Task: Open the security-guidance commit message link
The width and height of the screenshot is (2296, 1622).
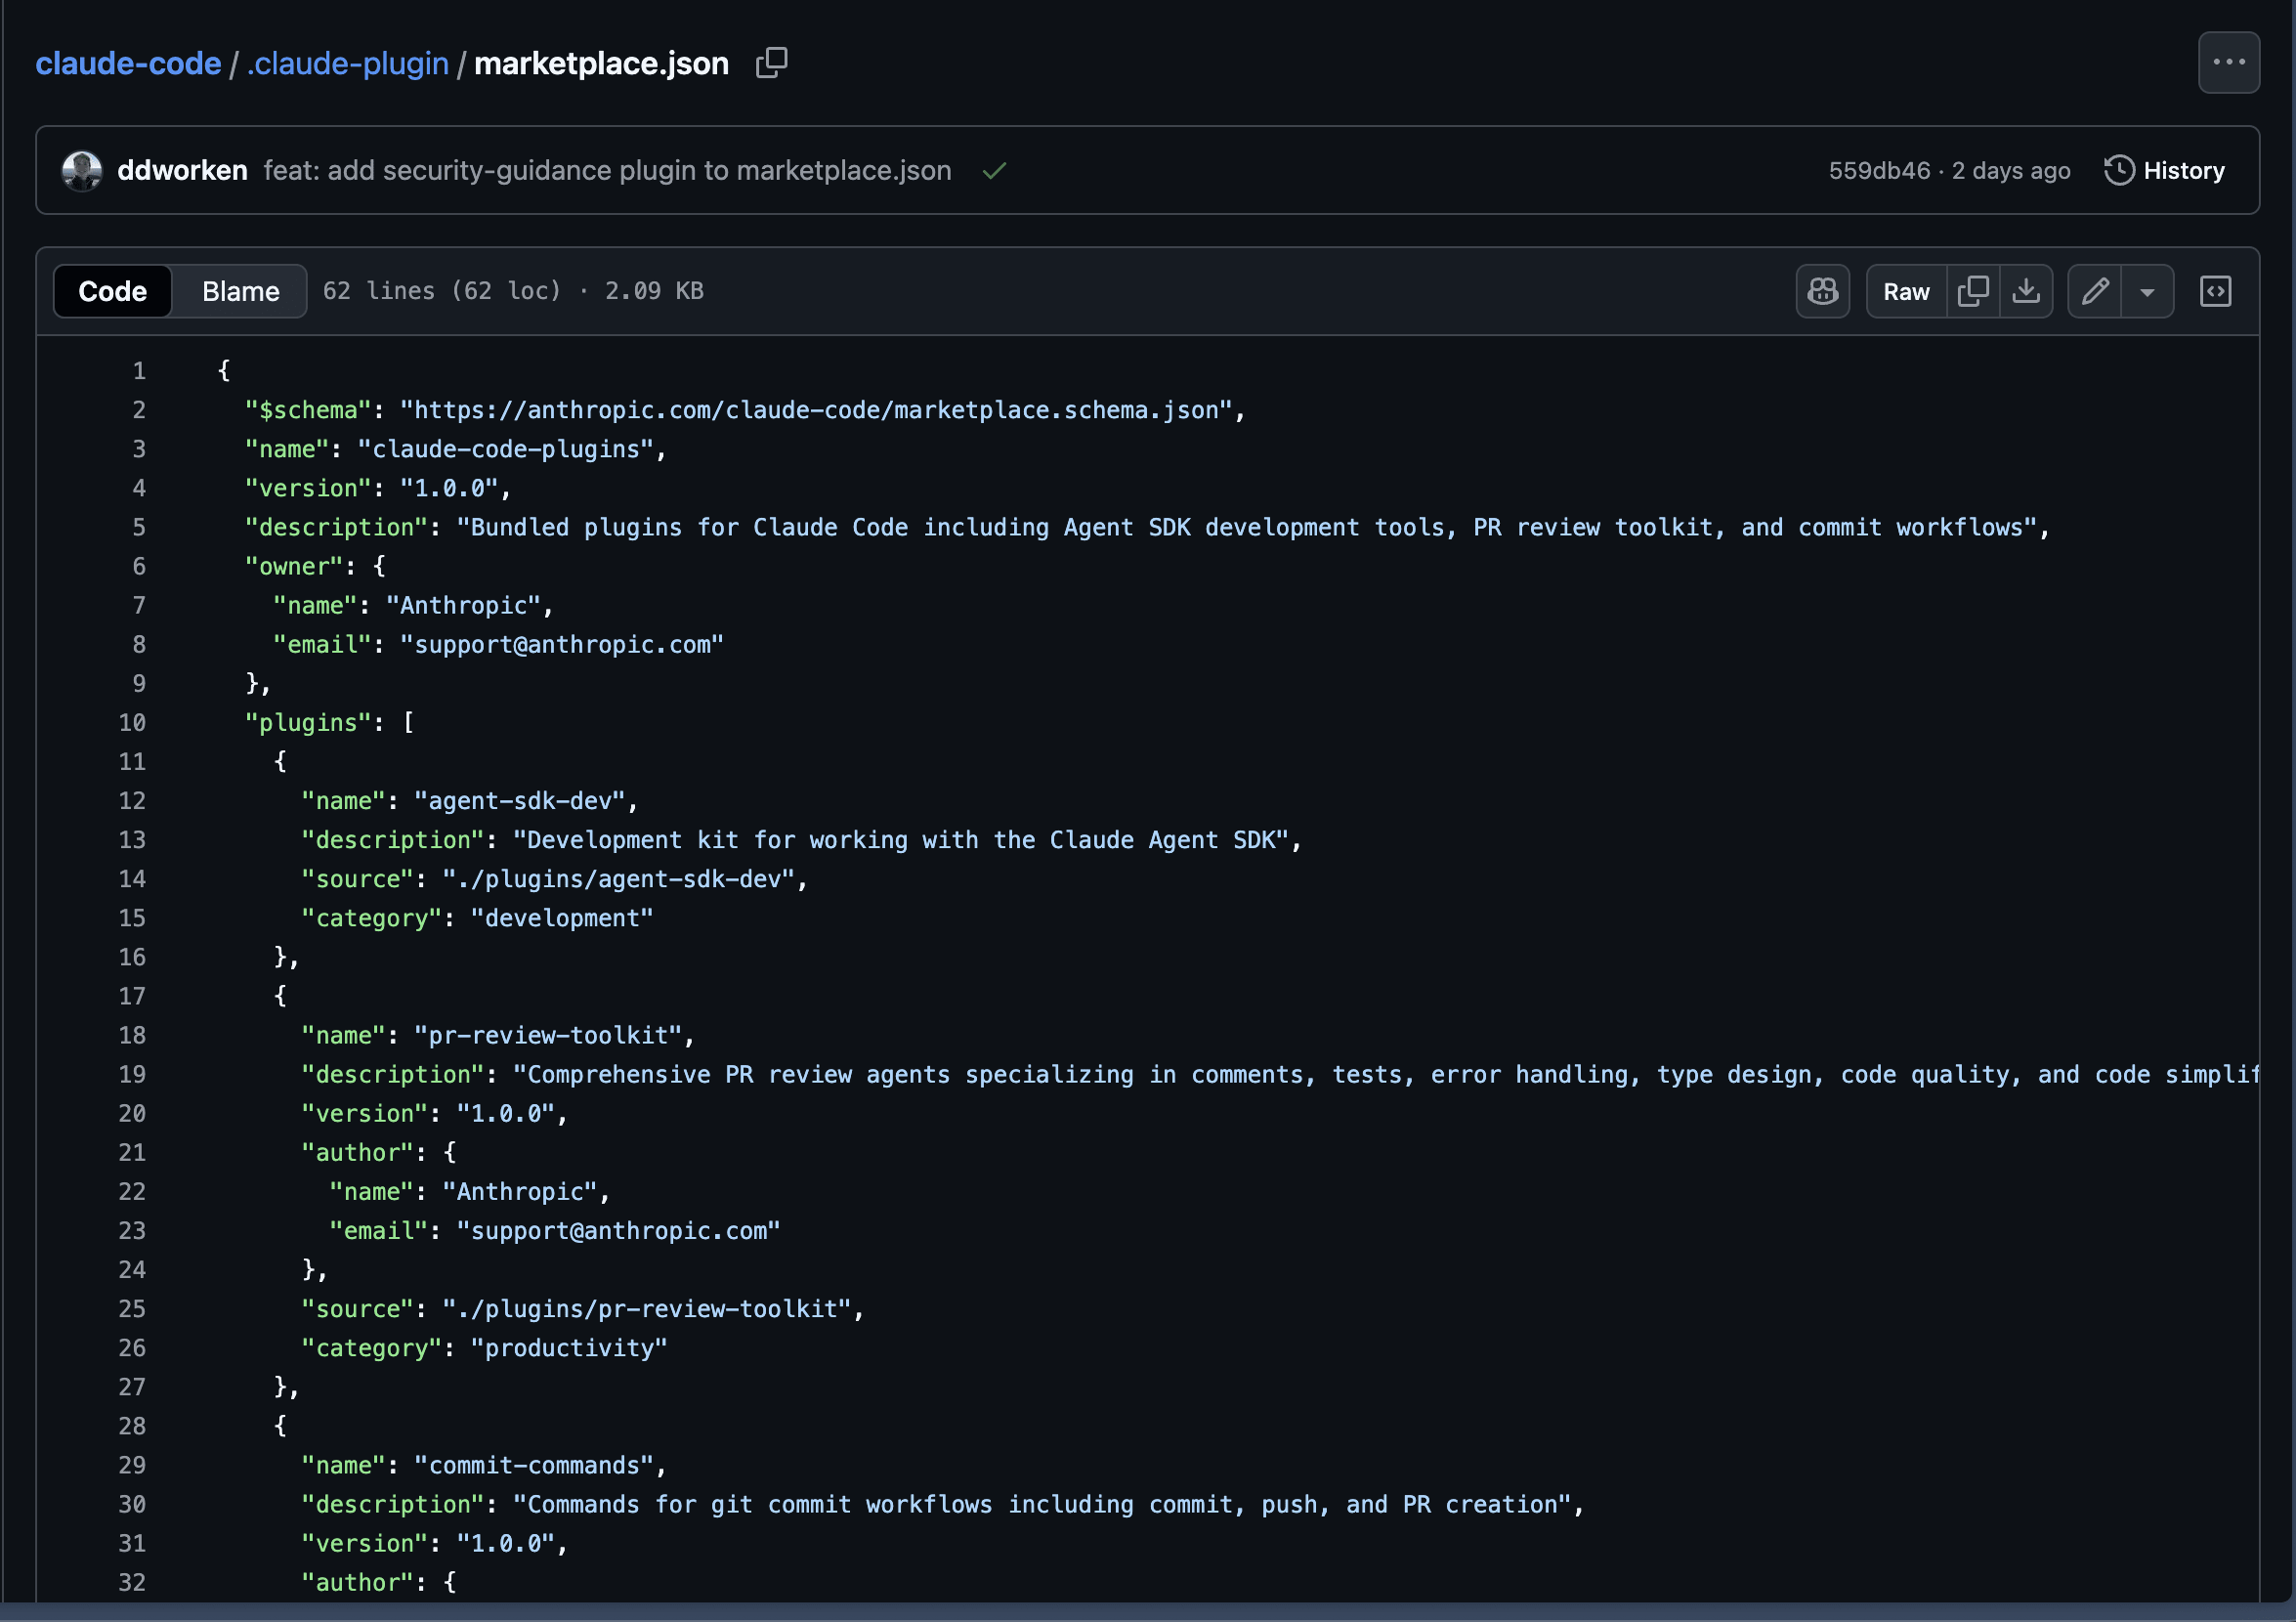Action: pos(607,171)
